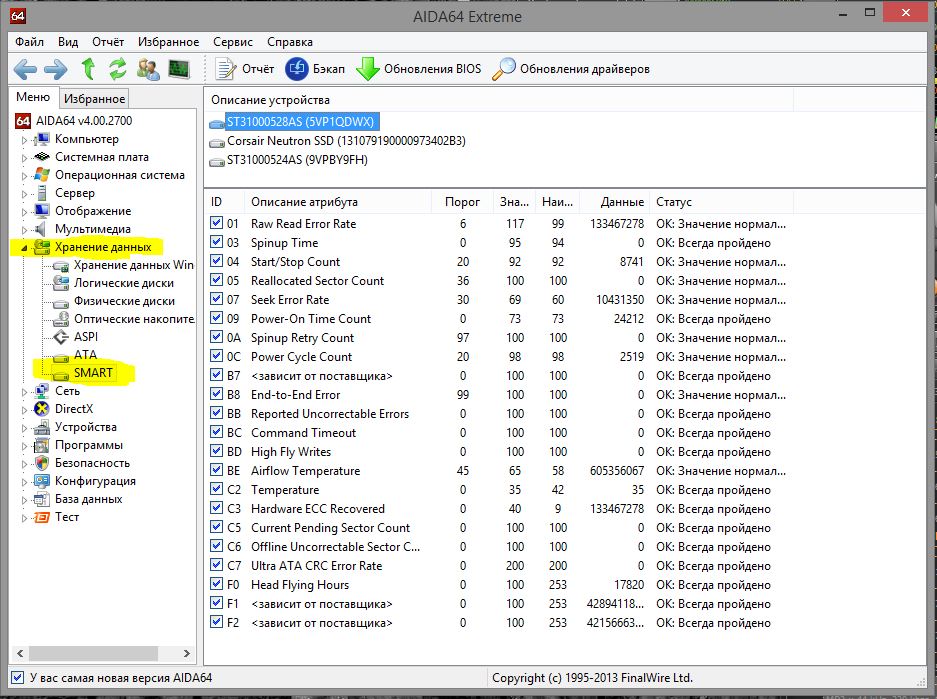Click the Бэкап blue round icon
Screen dimensions: 937x699
tap(296, 69)
